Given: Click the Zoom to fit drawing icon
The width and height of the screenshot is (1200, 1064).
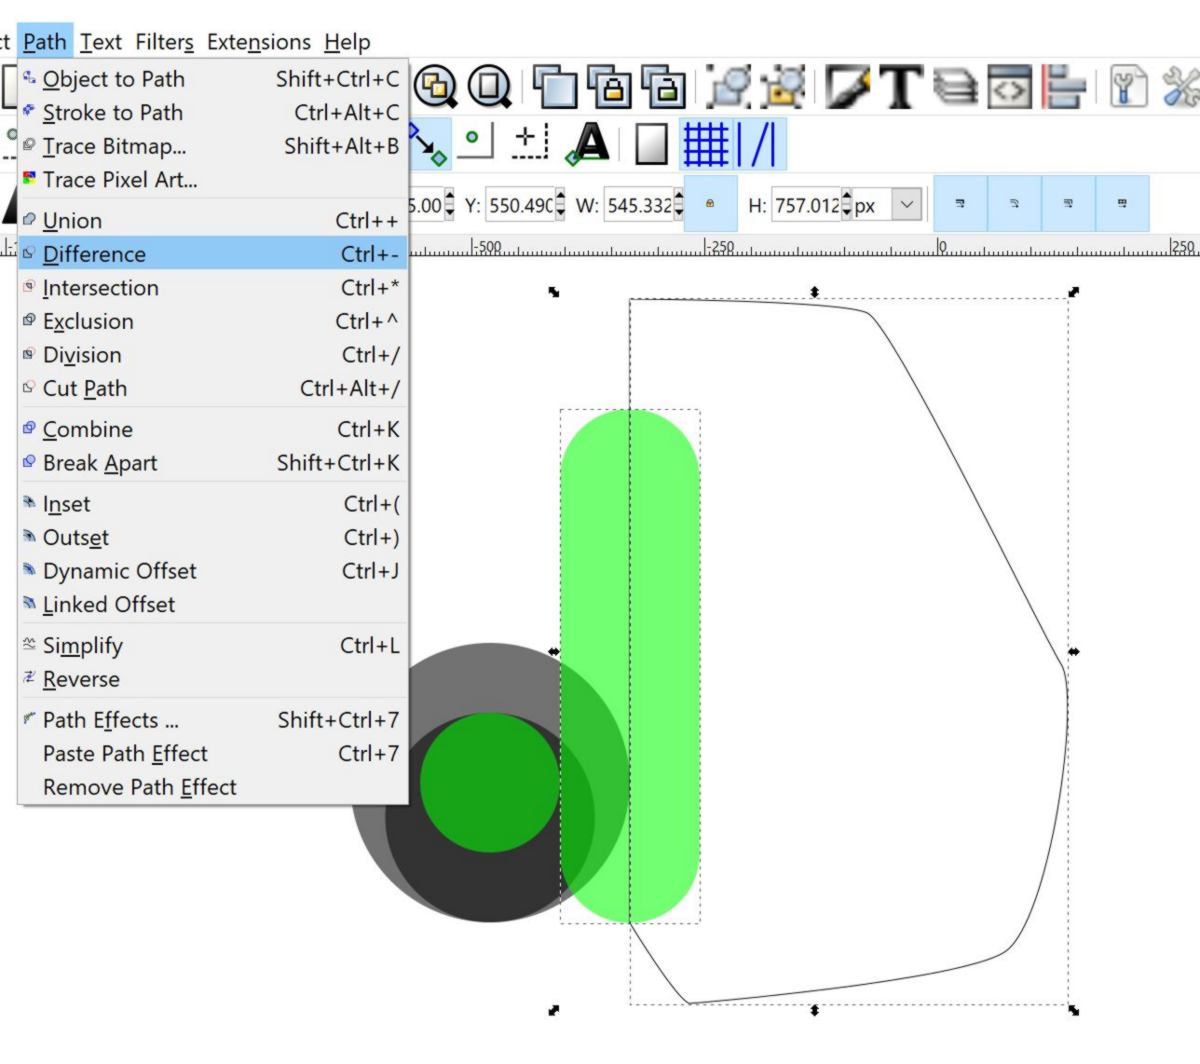Looking at the screenshot, I should point(435,87).
